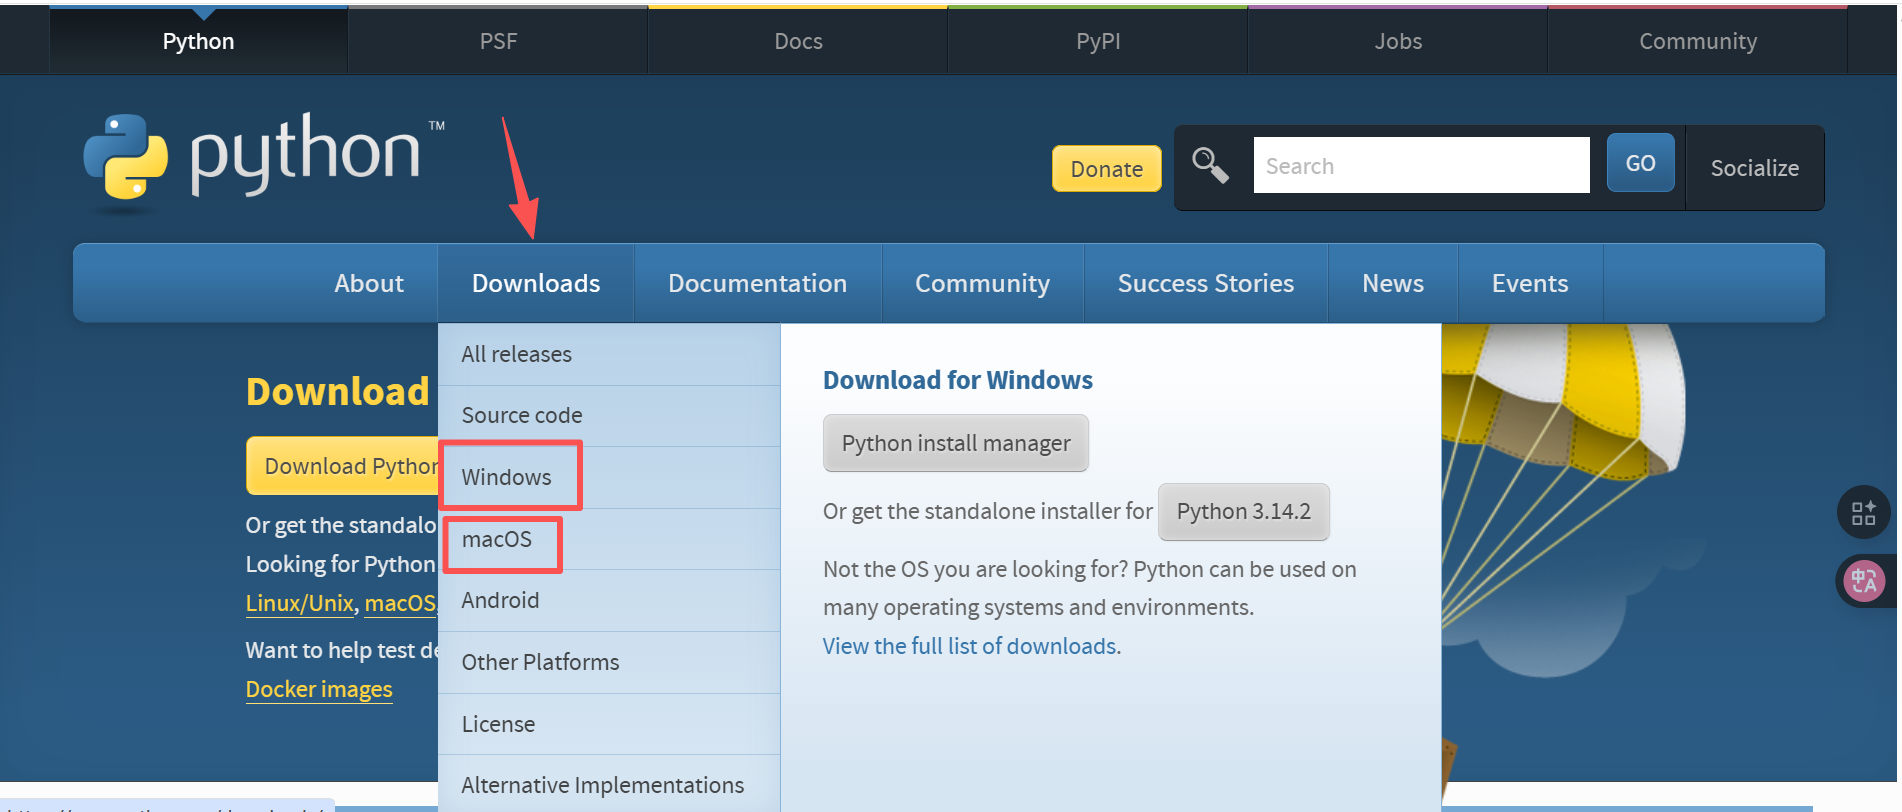The height and width of the screenshot is (812, 1902).
Task: Focus the Search input field
Action: click(x=1421, y=165)
